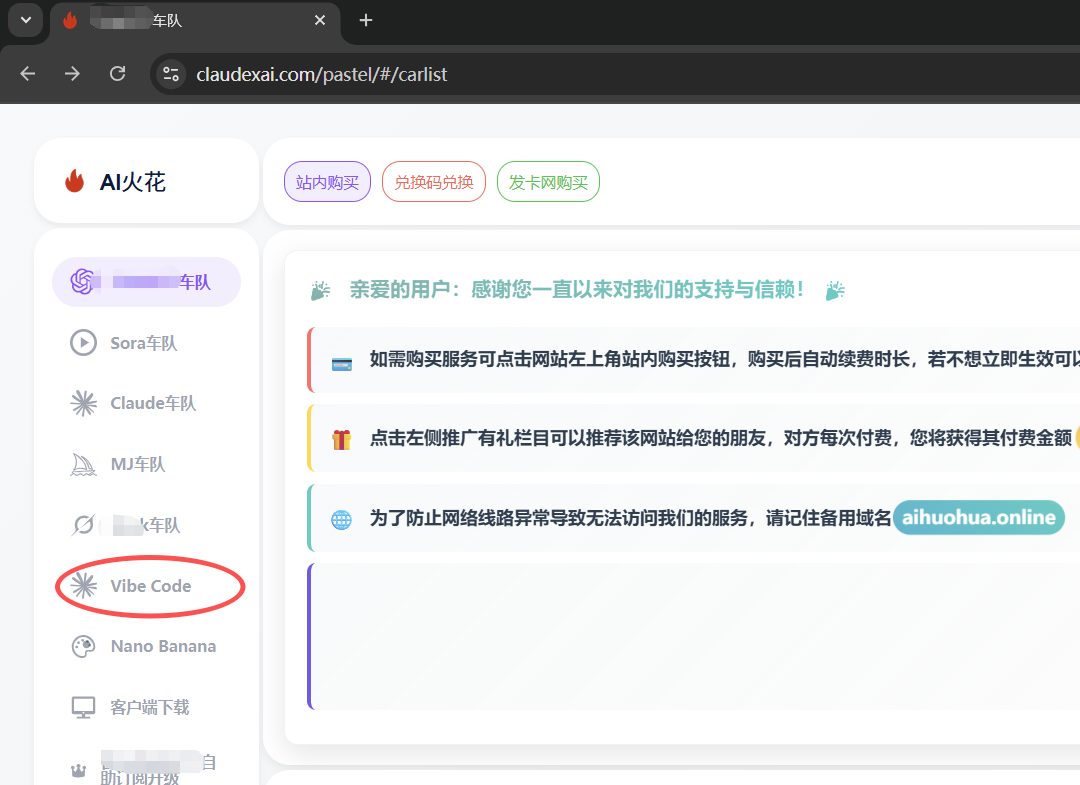Select the highlighted 车队 item in sidebar
The width and height of the screenshot is (1080, 785).
pos(146,282)
